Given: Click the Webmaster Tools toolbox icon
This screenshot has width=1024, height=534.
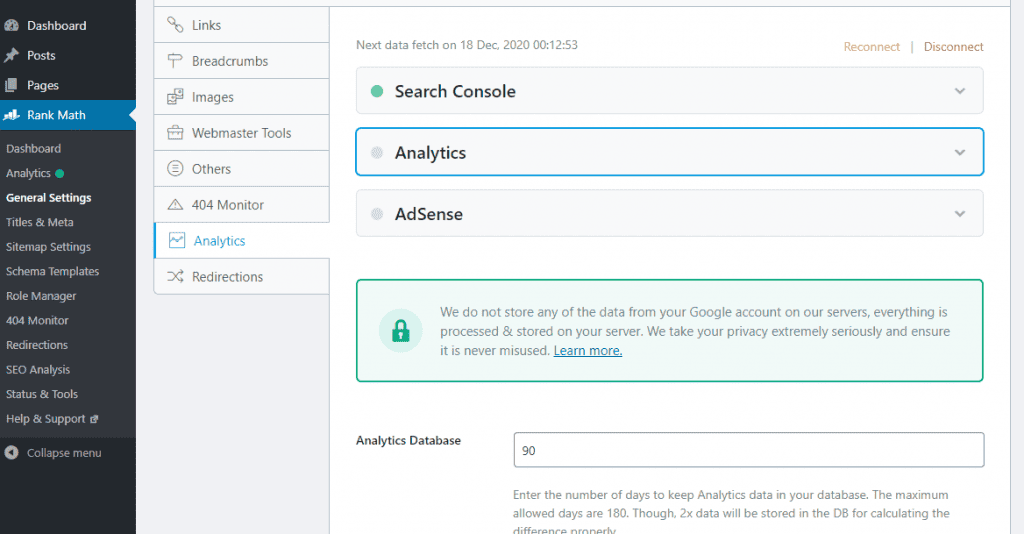Looking at the screenshot, I should coord(175,133).
